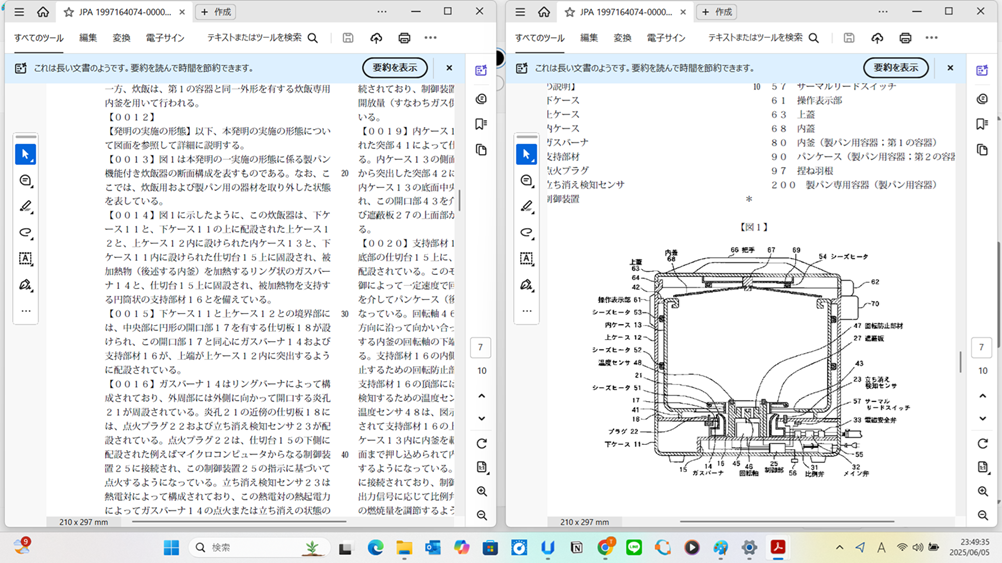Open File Explorer from taskbar
This screenshot has height=563, width=1002.
[404, 548]
